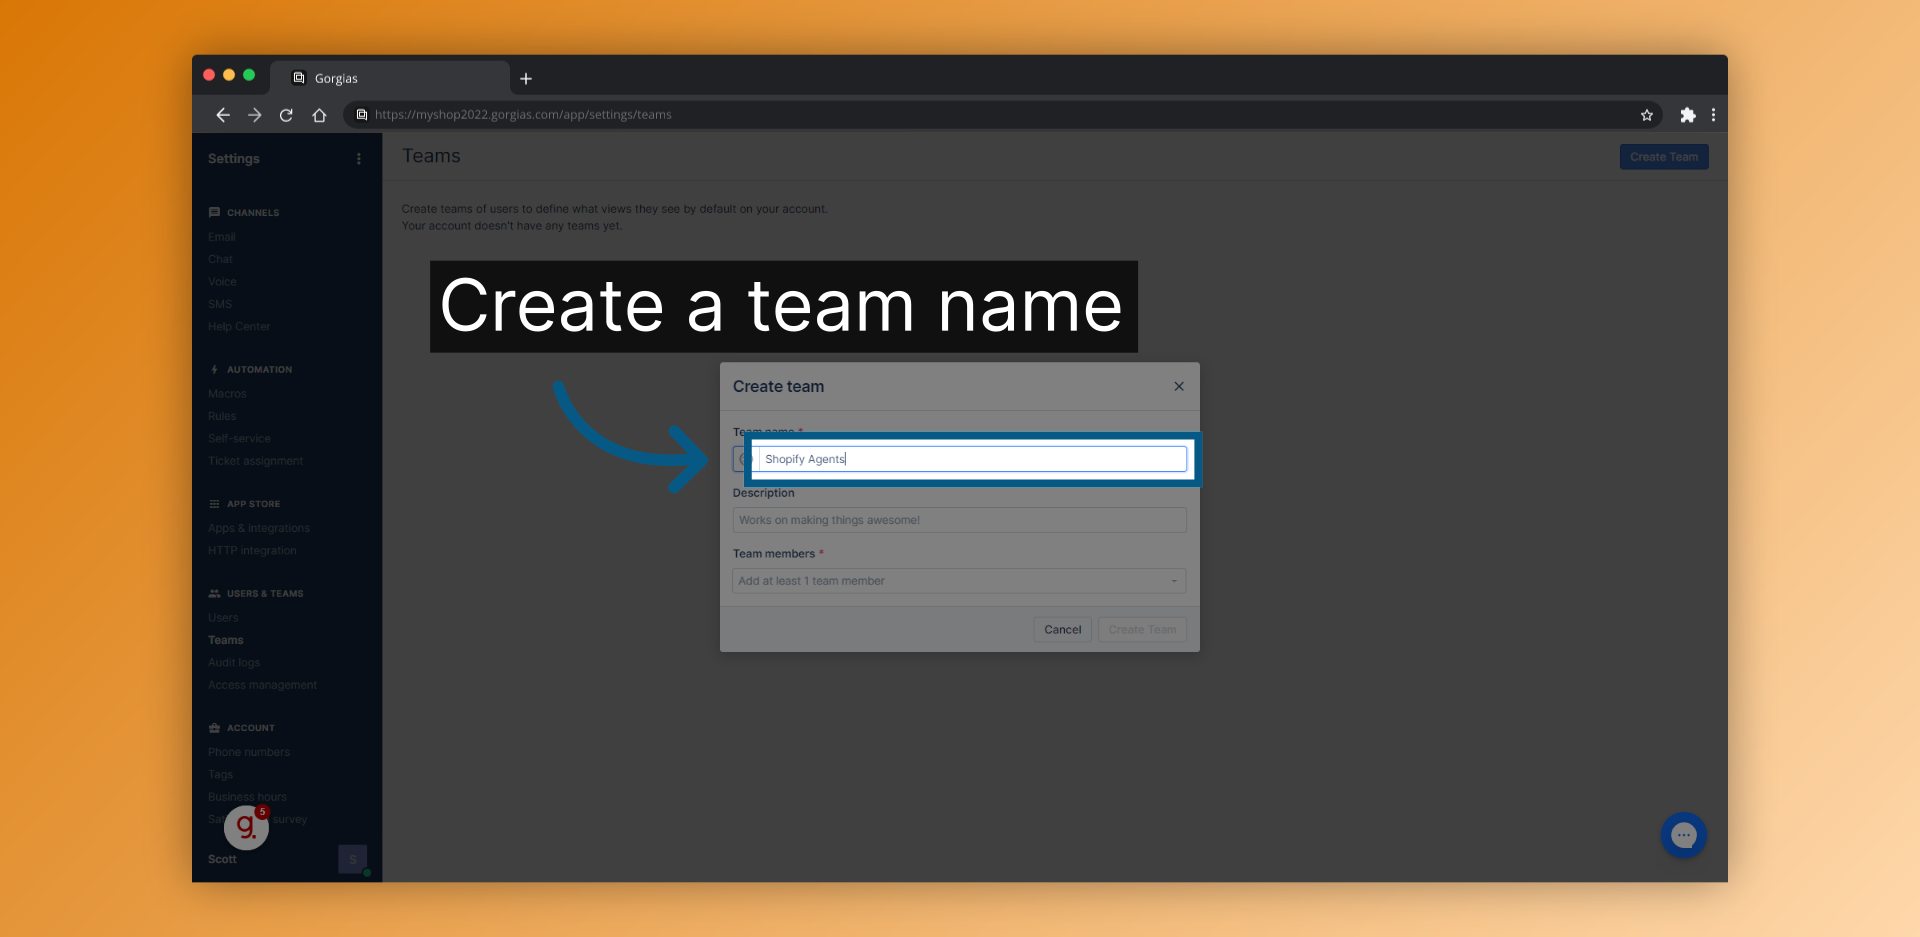The height and width of the screenshot is (937, 1920).
Task: Open the Gorgias notifications logo badge
Action: [246, 827]
